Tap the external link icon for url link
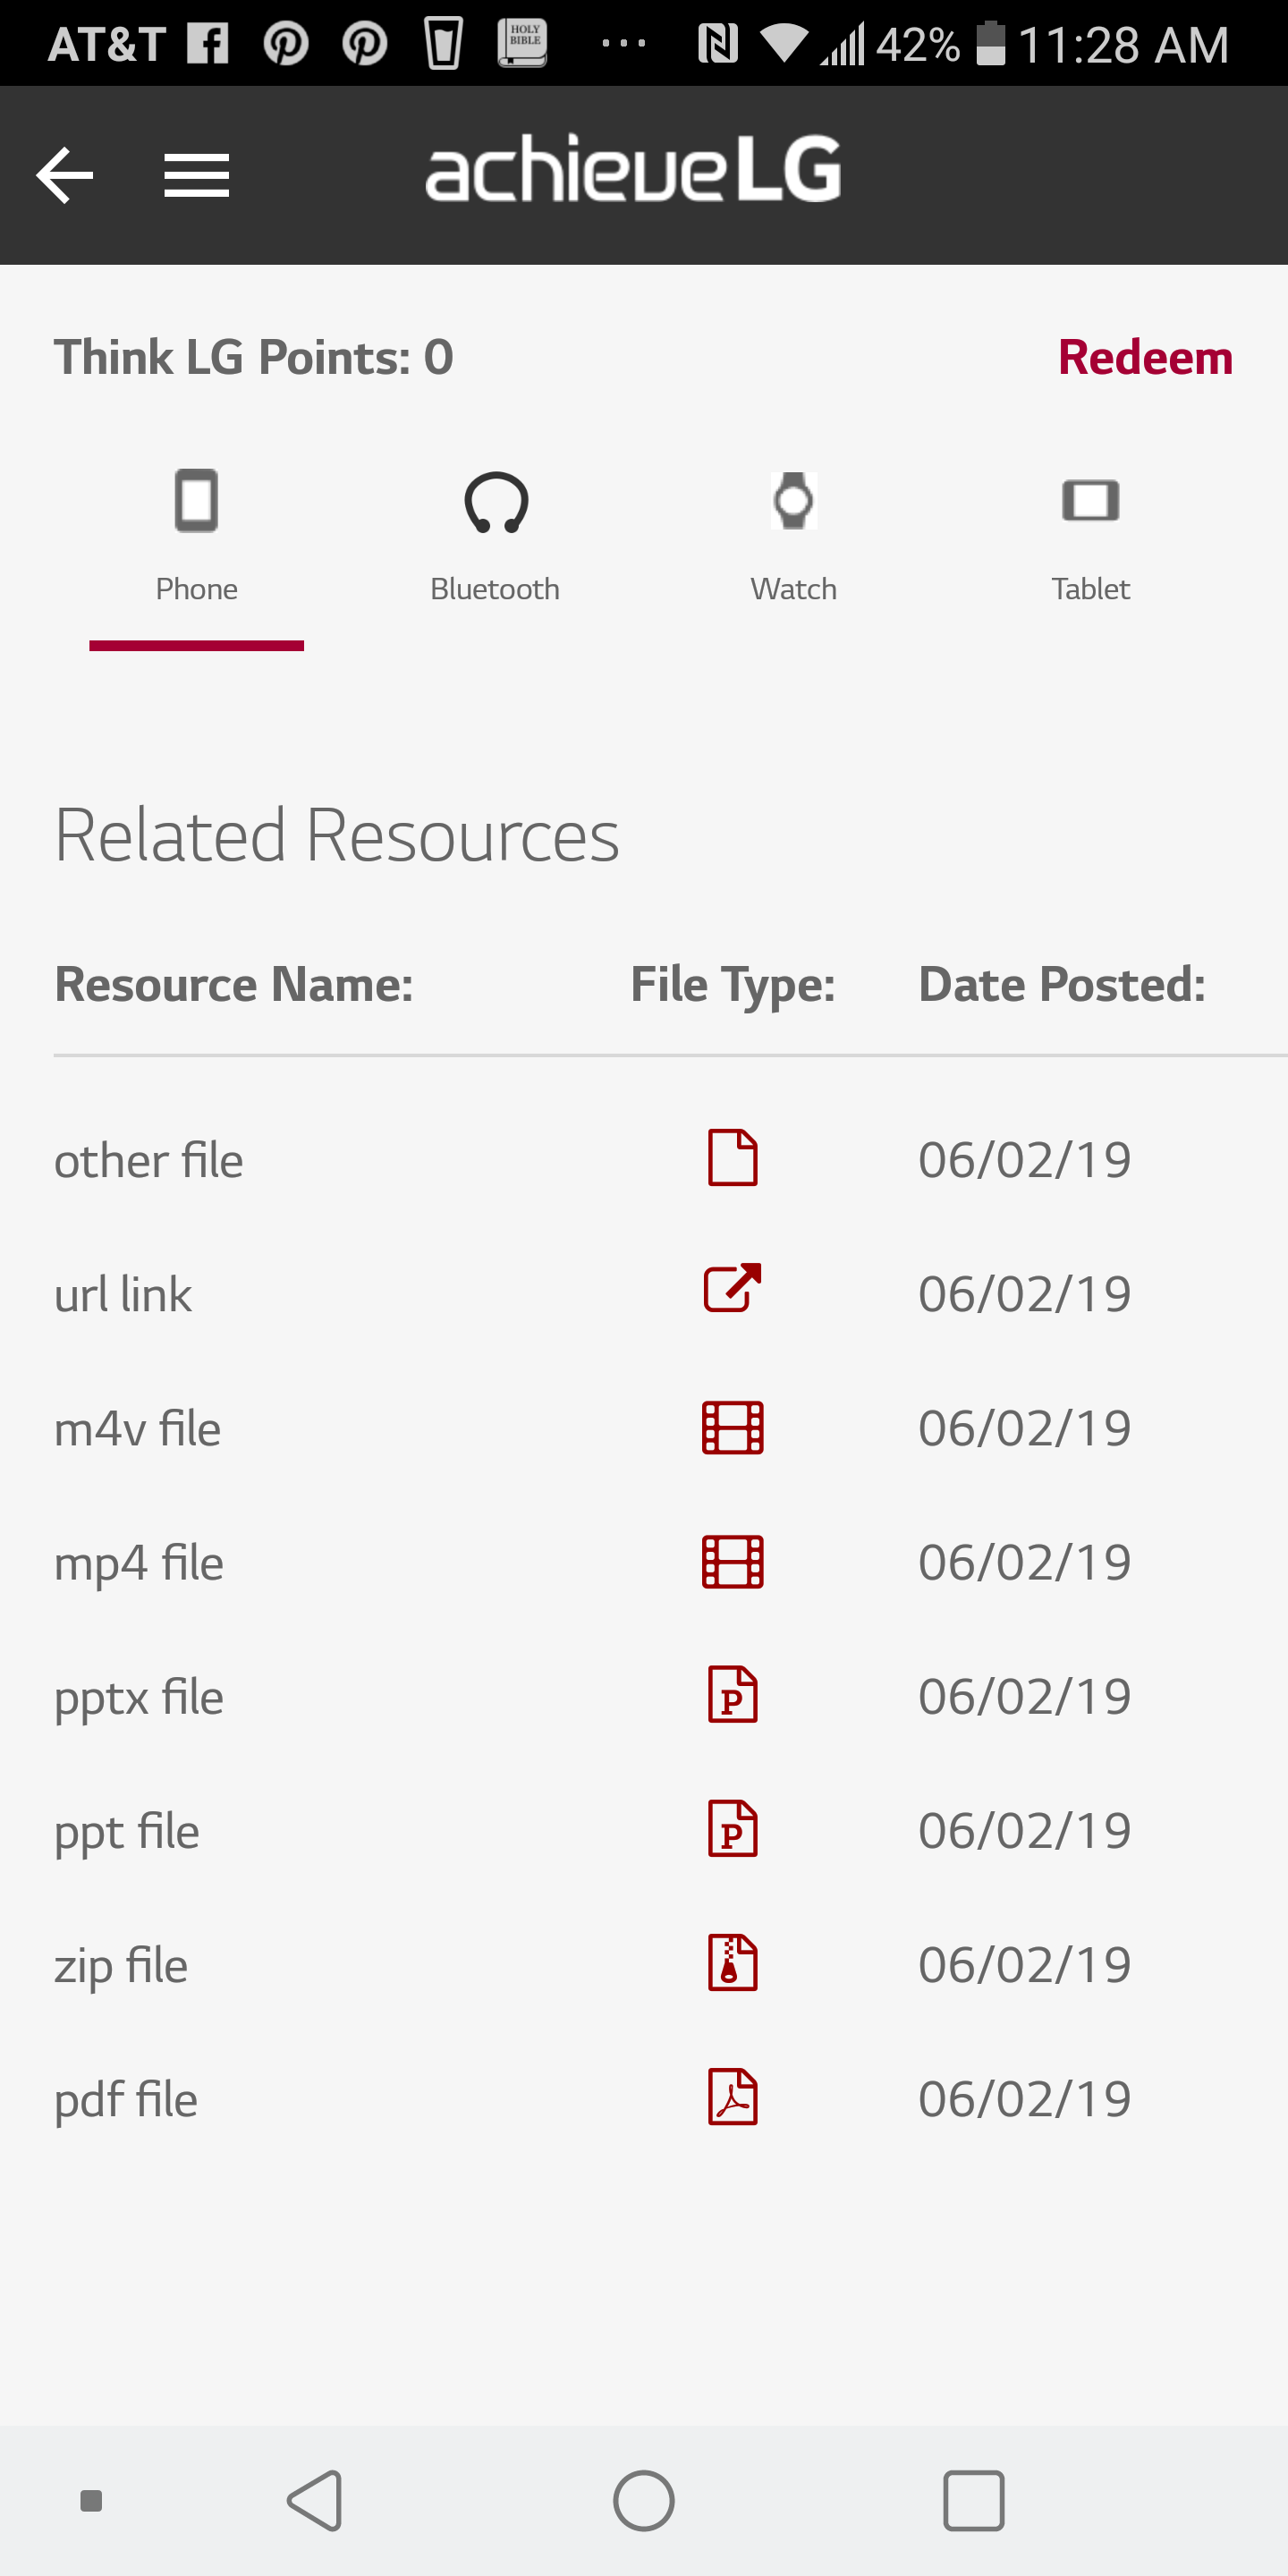 point(733,1289)
